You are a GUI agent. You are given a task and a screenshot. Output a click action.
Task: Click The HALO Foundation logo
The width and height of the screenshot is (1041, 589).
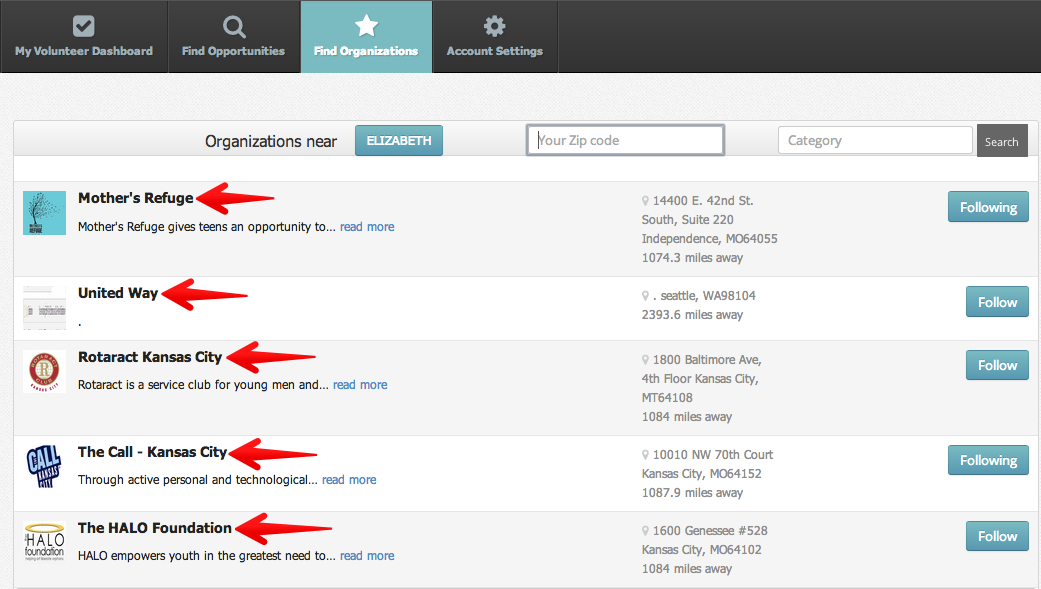(x=44, y=542)
